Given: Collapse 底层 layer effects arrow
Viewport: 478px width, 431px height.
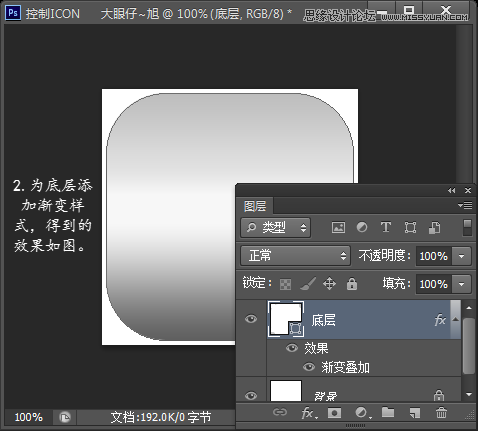Looking at the screenshot, I should point(455,320).
